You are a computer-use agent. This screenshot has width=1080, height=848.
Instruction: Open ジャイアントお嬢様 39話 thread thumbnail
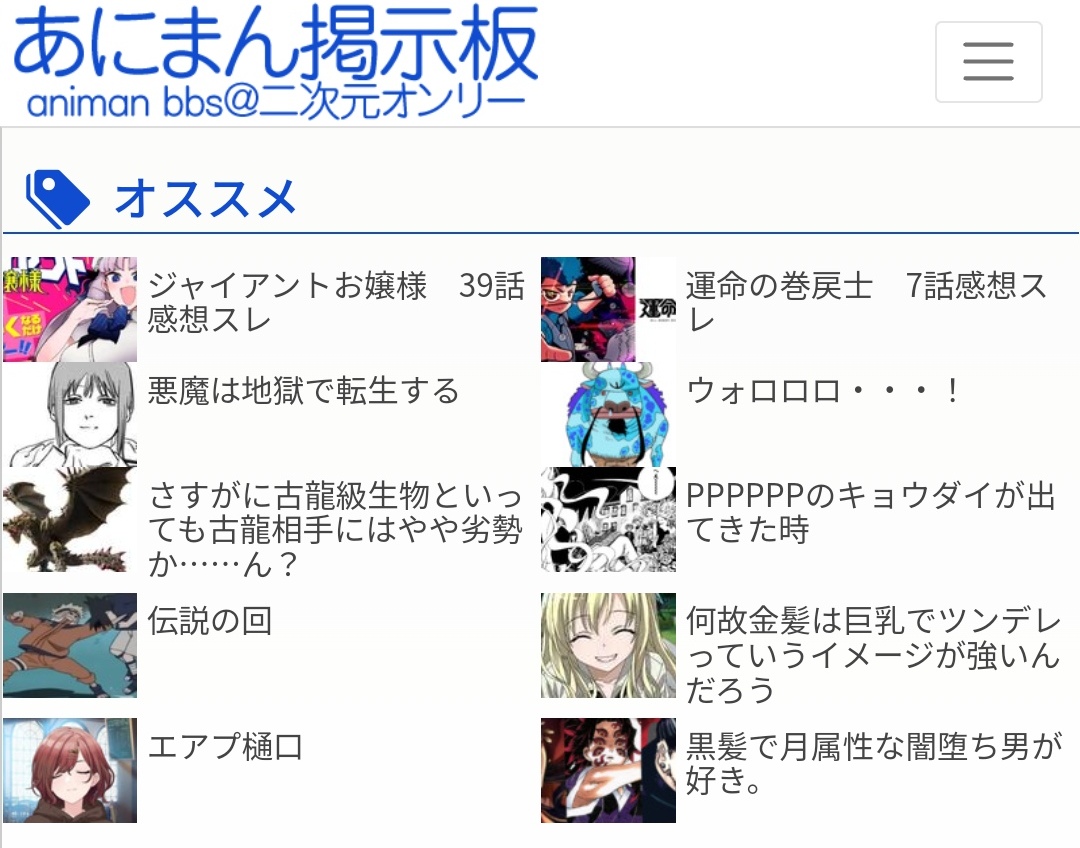click(70, 309)
